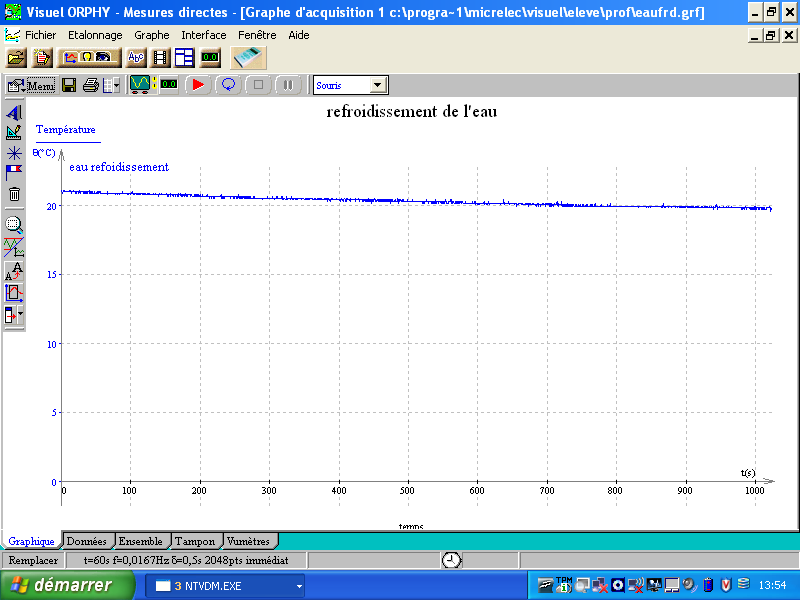Open the Graphe menu
Screen dimensions: 800x600
(152, 35)
